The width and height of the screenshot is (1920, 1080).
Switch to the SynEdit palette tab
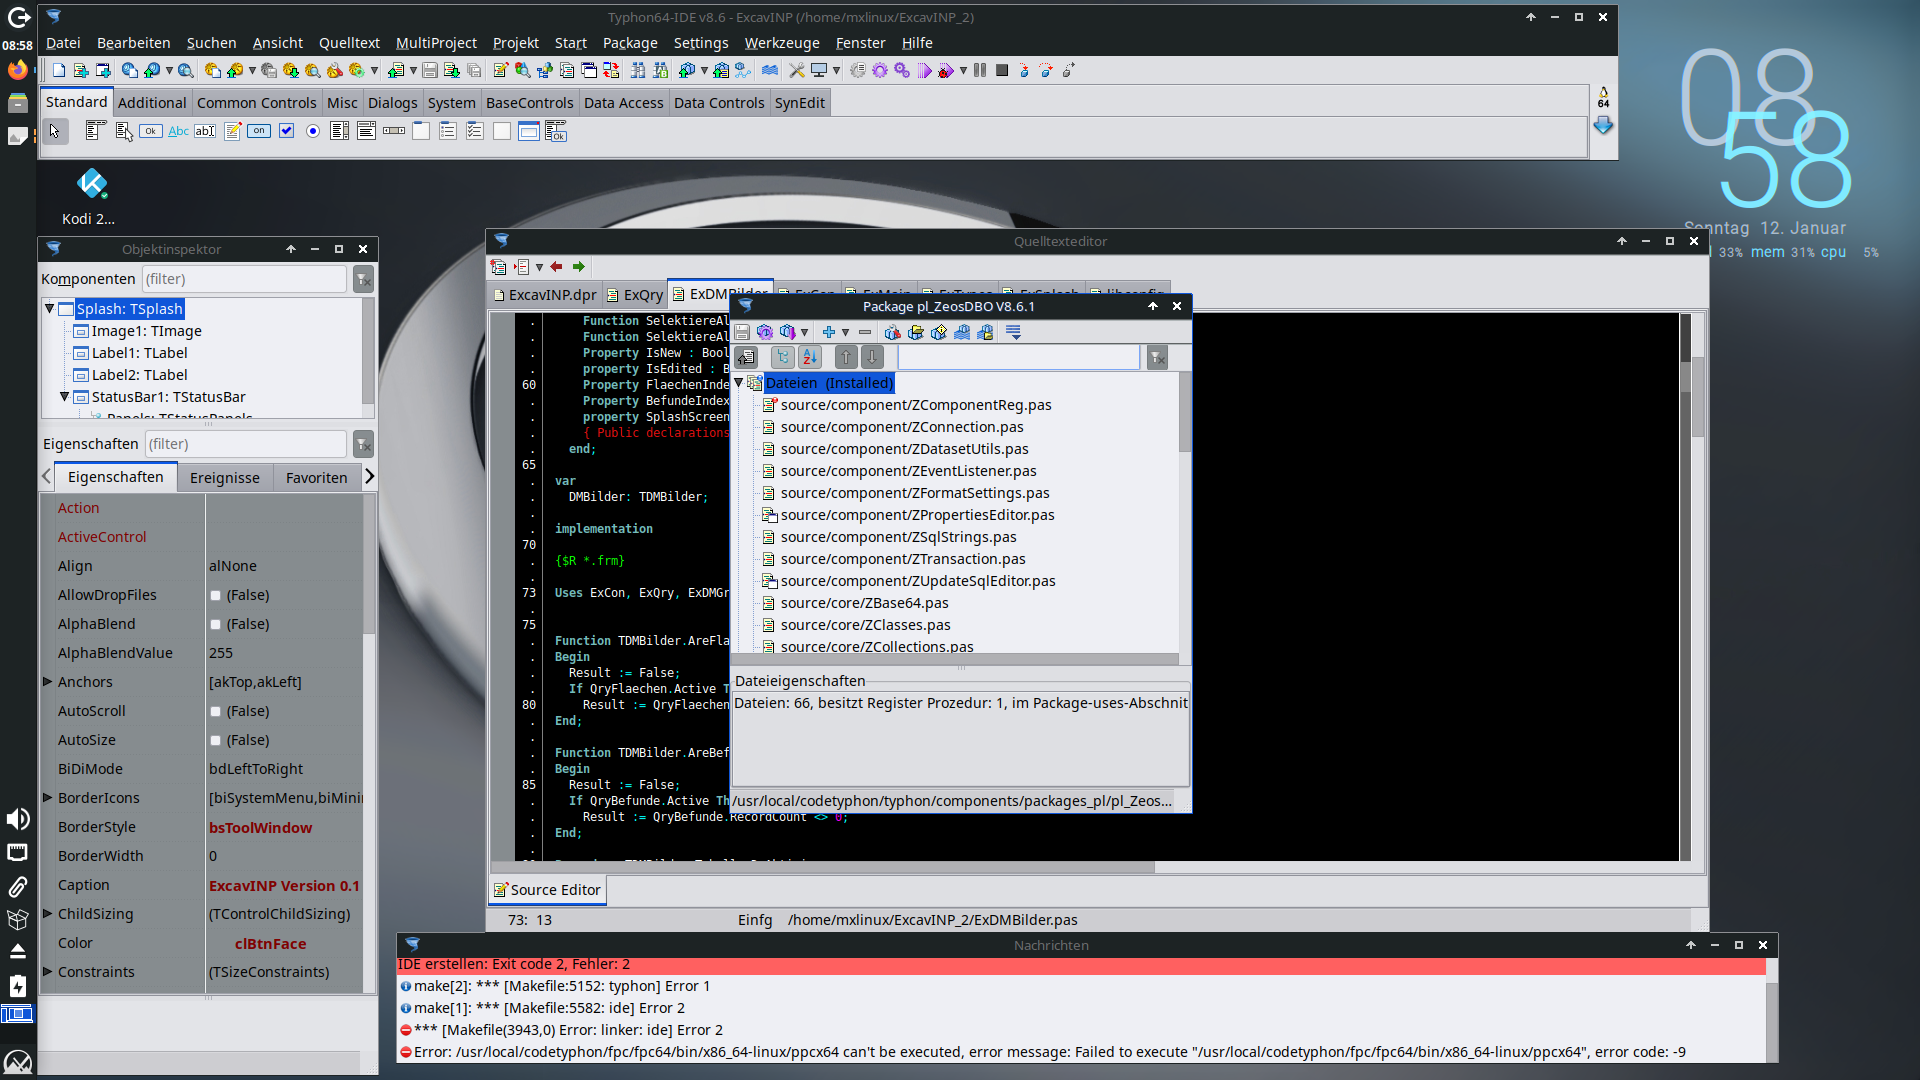tap(800, 103)
